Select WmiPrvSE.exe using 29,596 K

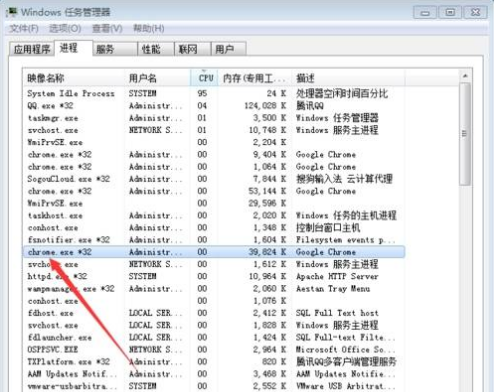pyautogui.click(x=214, y=203)
